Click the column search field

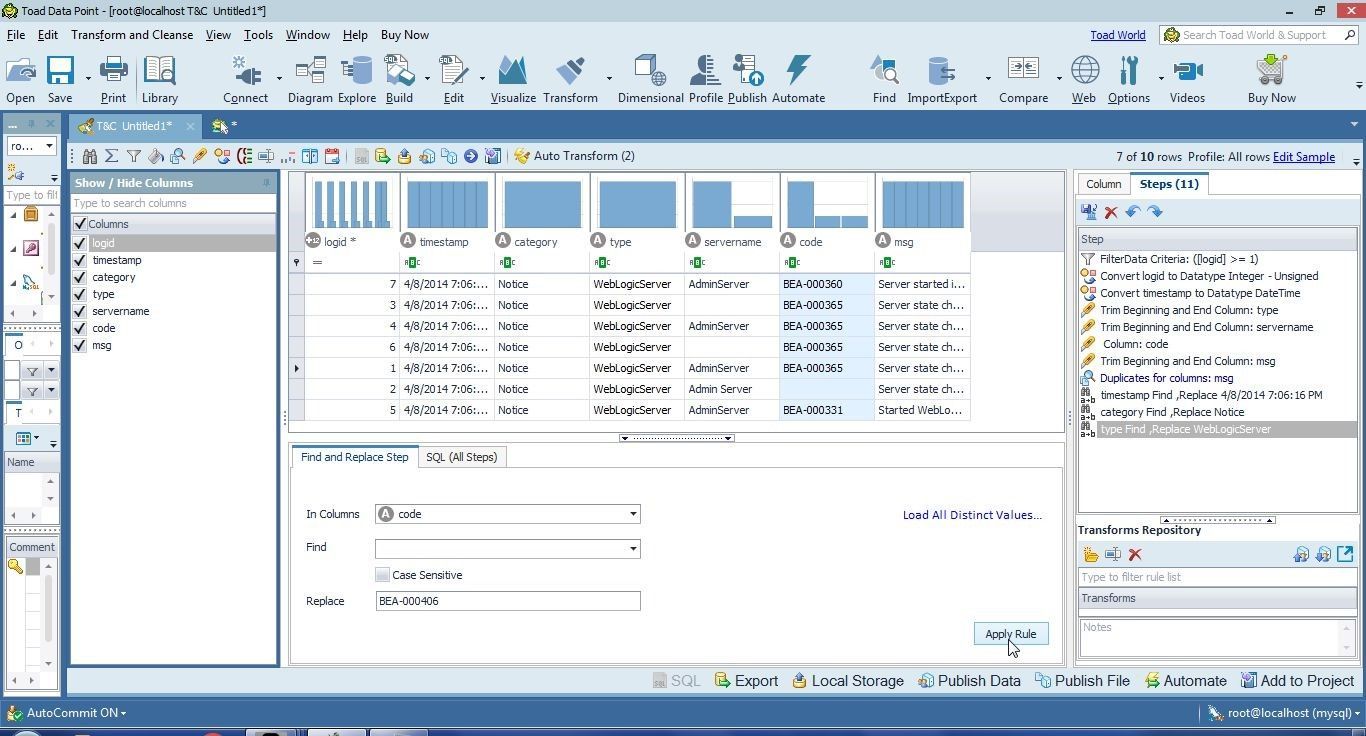coord(173,203)
